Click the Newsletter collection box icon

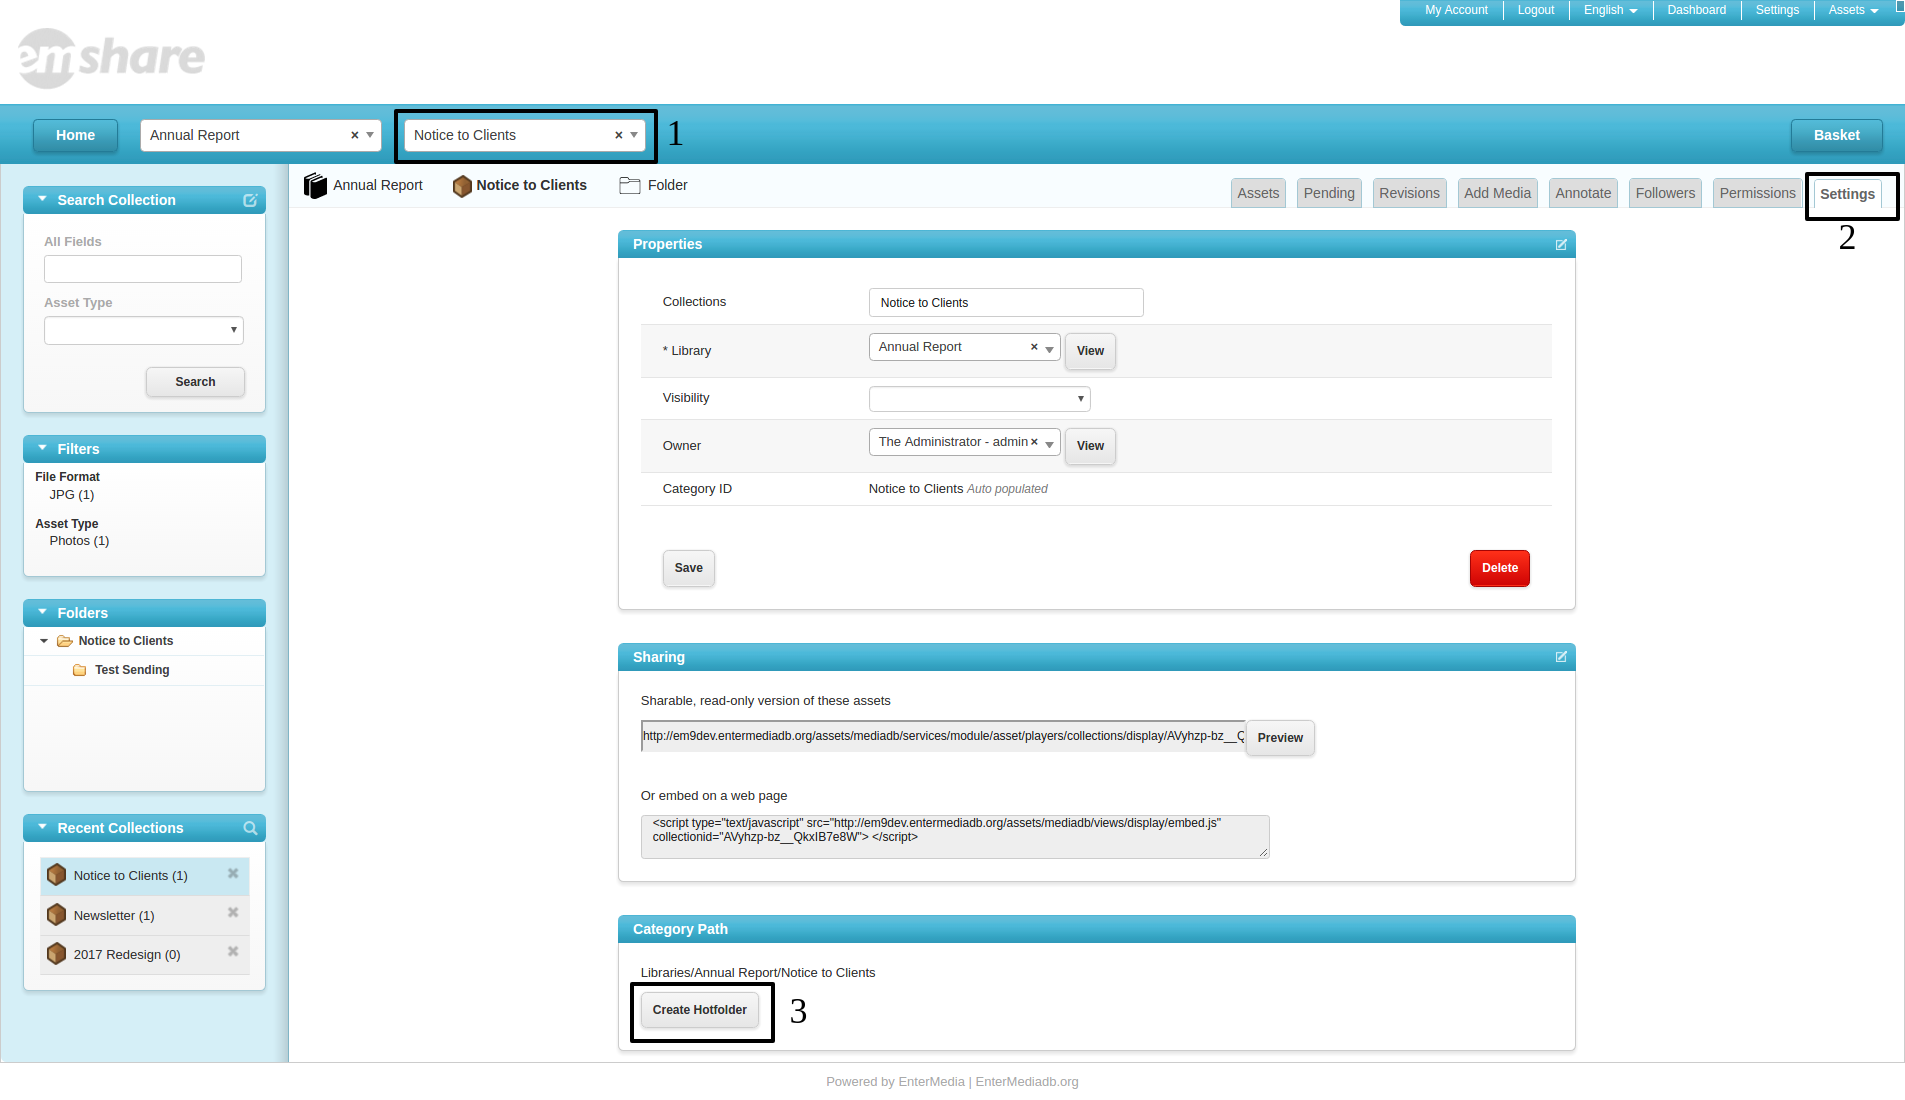point(57,915)
